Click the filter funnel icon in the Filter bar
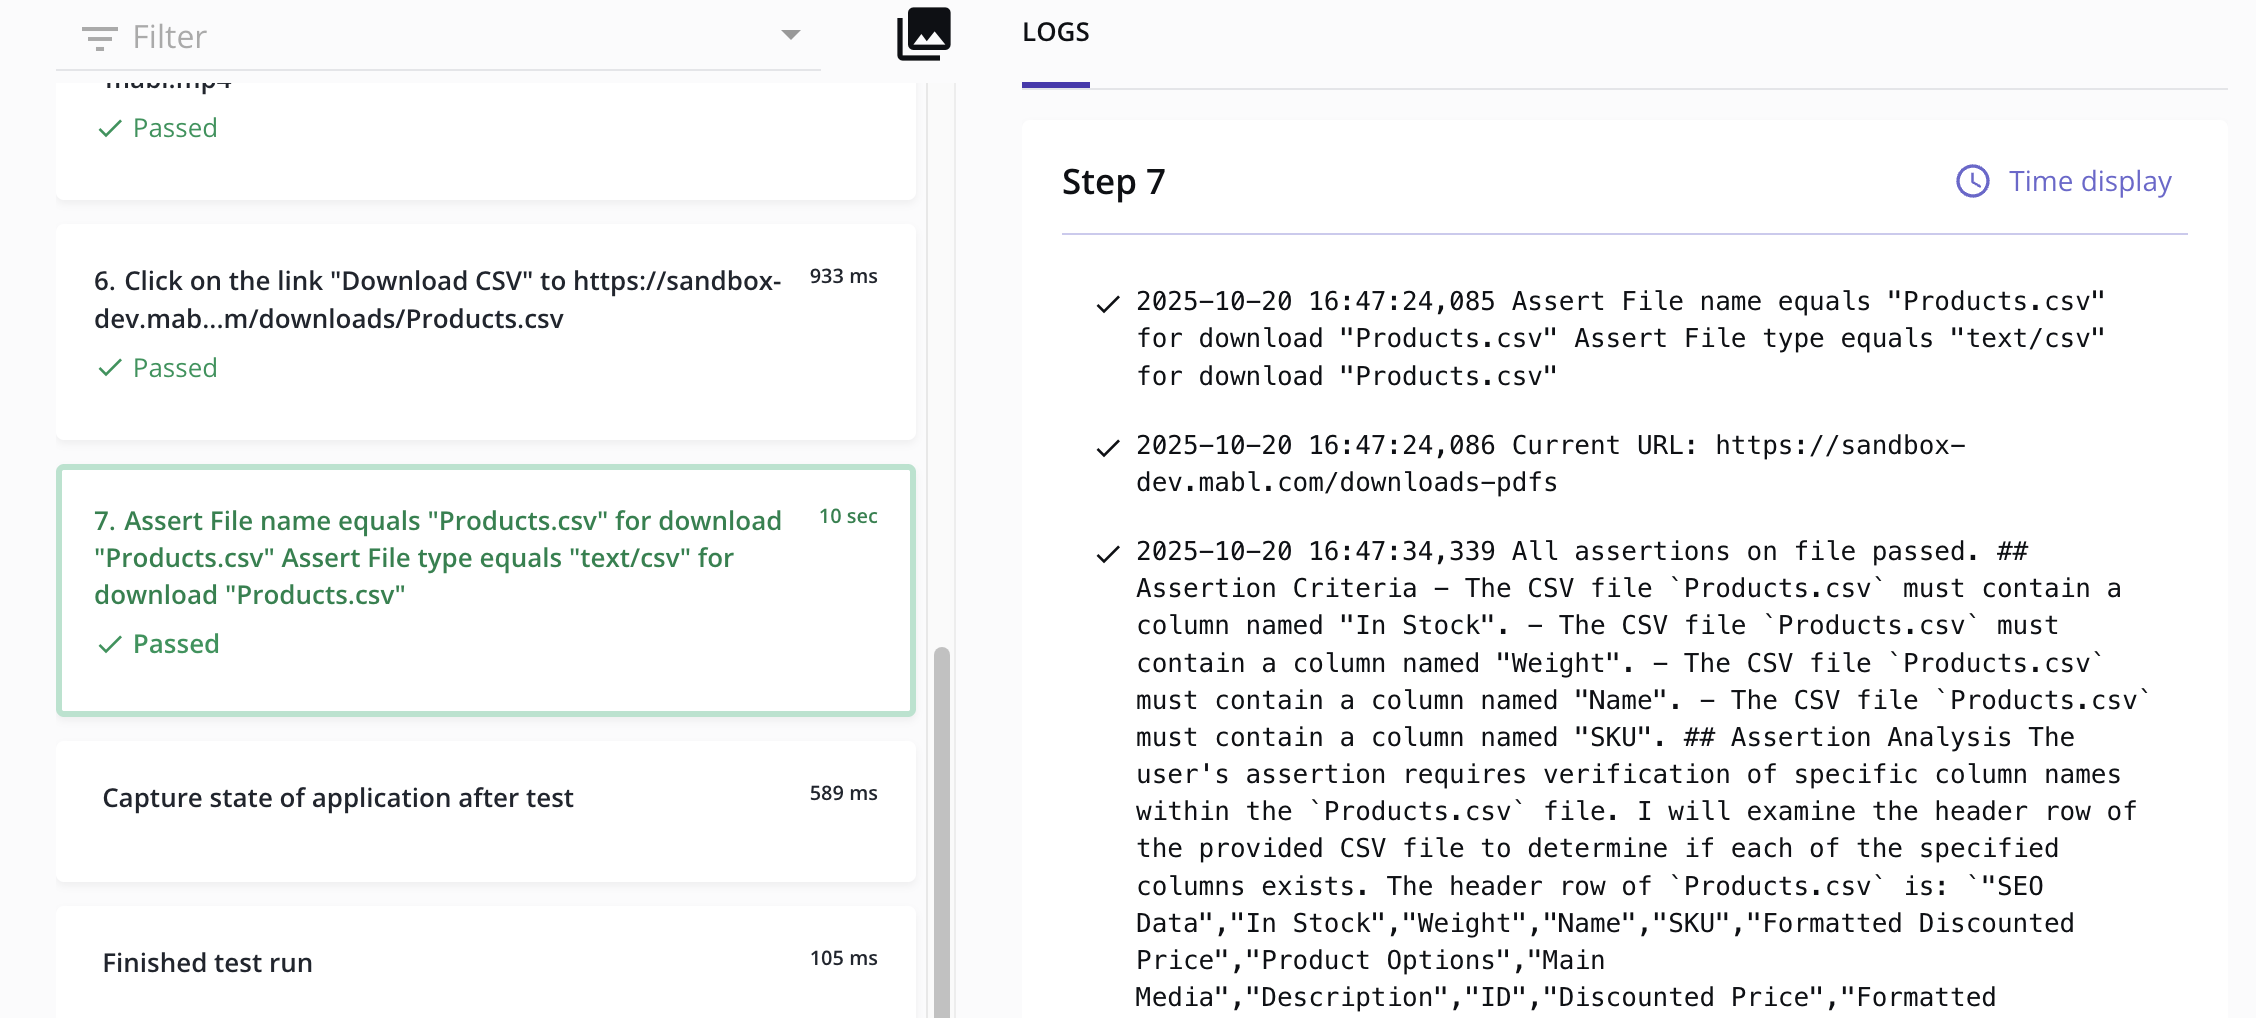The height and width of the screenshot is (1018, 2256). pos(99,37)
